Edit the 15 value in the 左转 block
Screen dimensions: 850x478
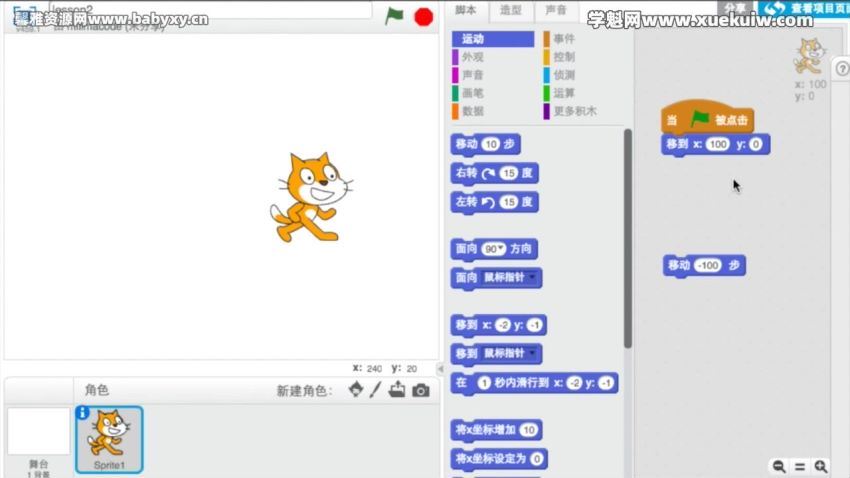pyautogui.click(x=508, y=202)
